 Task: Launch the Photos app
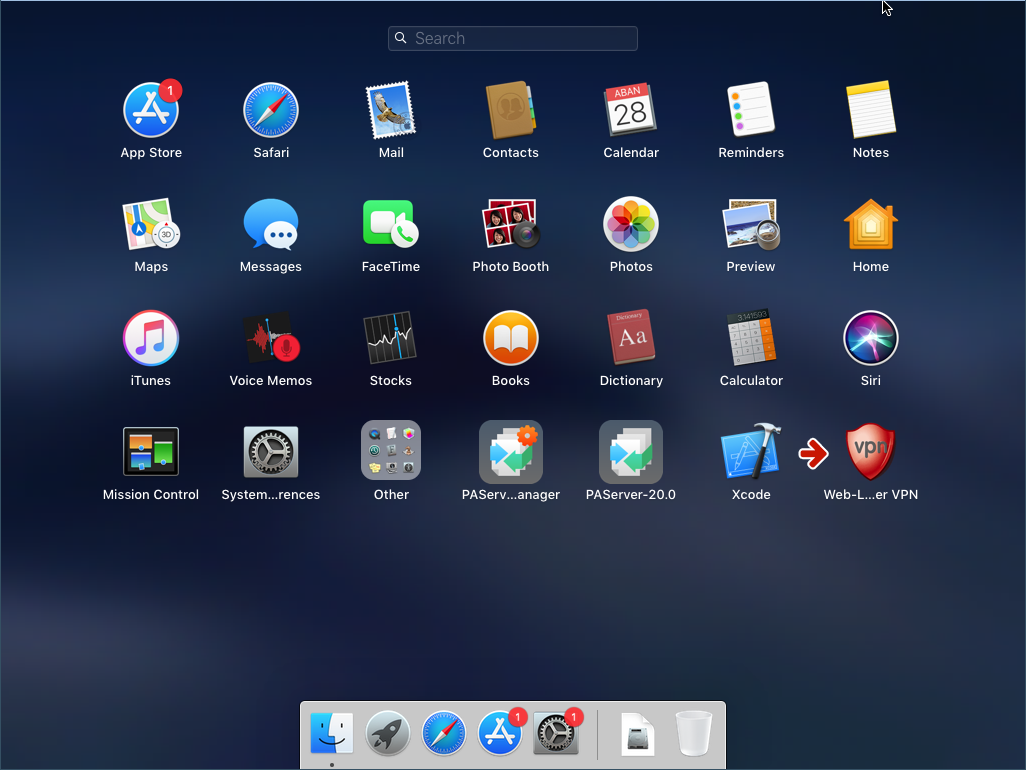click(631, 224)
